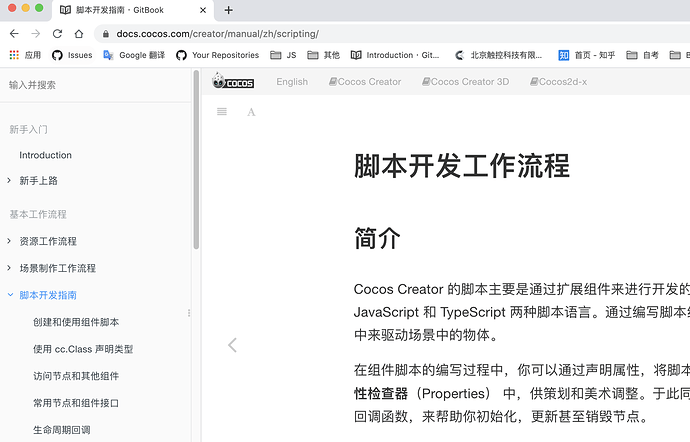Open the GitHub Issues bookmark
This screenshot has width=690, height=442.
tap(72, 55)
